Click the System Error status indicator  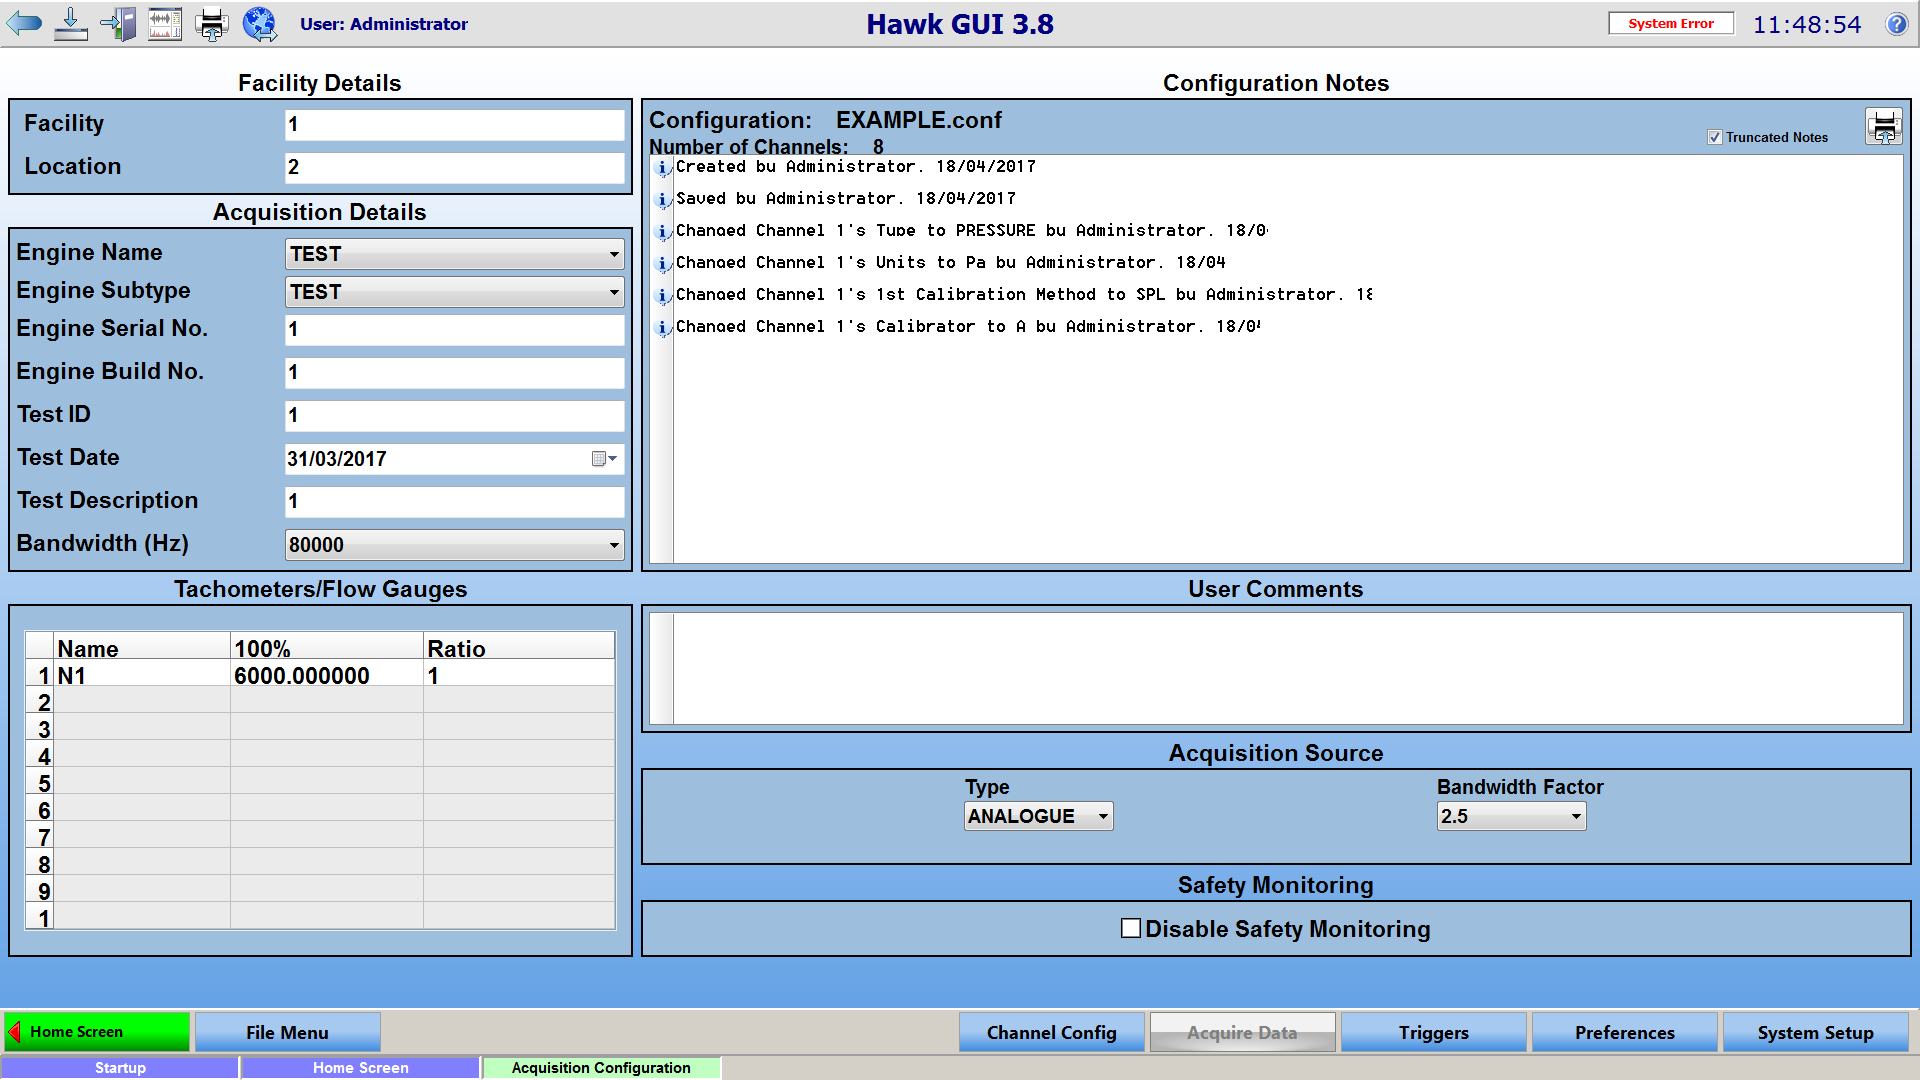point(1670,23)
